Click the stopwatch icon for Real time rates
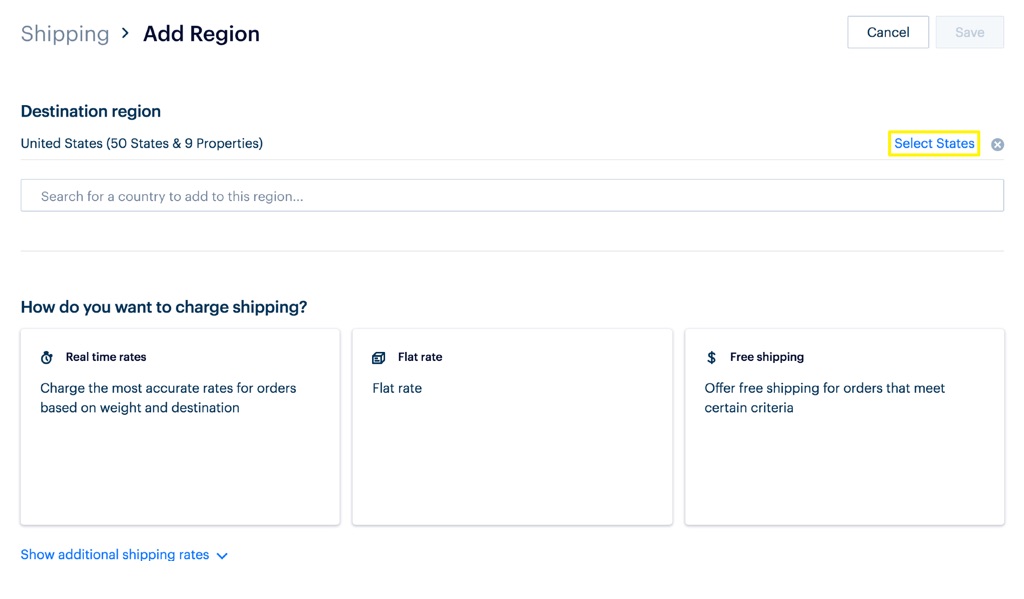 click(x=47, y=358)
